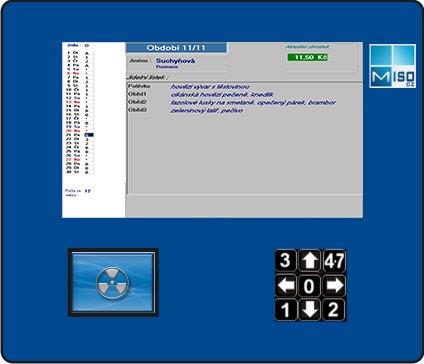This screenshot has height=364, width=424.
Task: Tap the card reader symbol panel
Action: point(113,282)
